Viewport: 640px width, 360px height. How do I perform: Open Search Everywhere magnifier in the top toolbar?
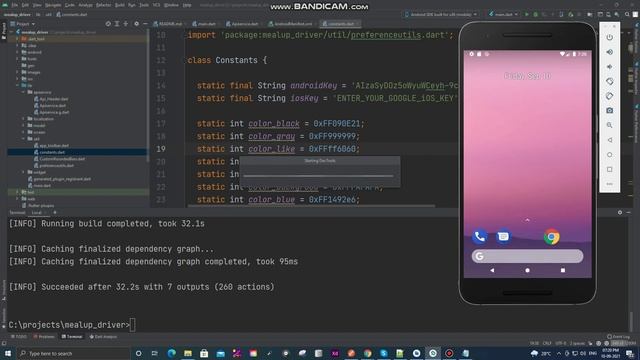point(627,14)
